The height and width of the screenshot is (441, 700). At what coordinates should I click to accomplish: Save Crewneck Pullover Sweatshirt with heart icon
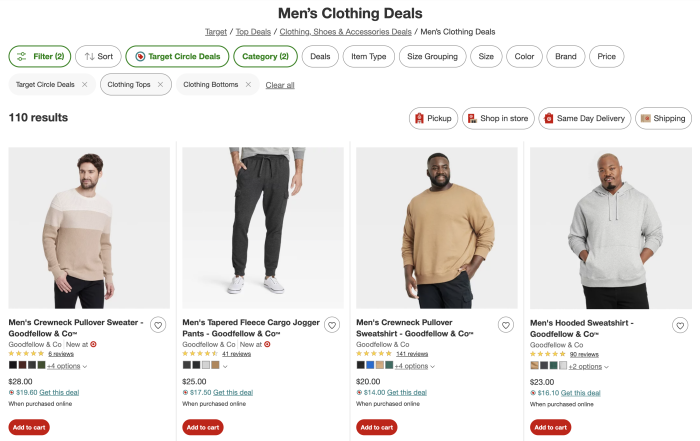point(506,325)
